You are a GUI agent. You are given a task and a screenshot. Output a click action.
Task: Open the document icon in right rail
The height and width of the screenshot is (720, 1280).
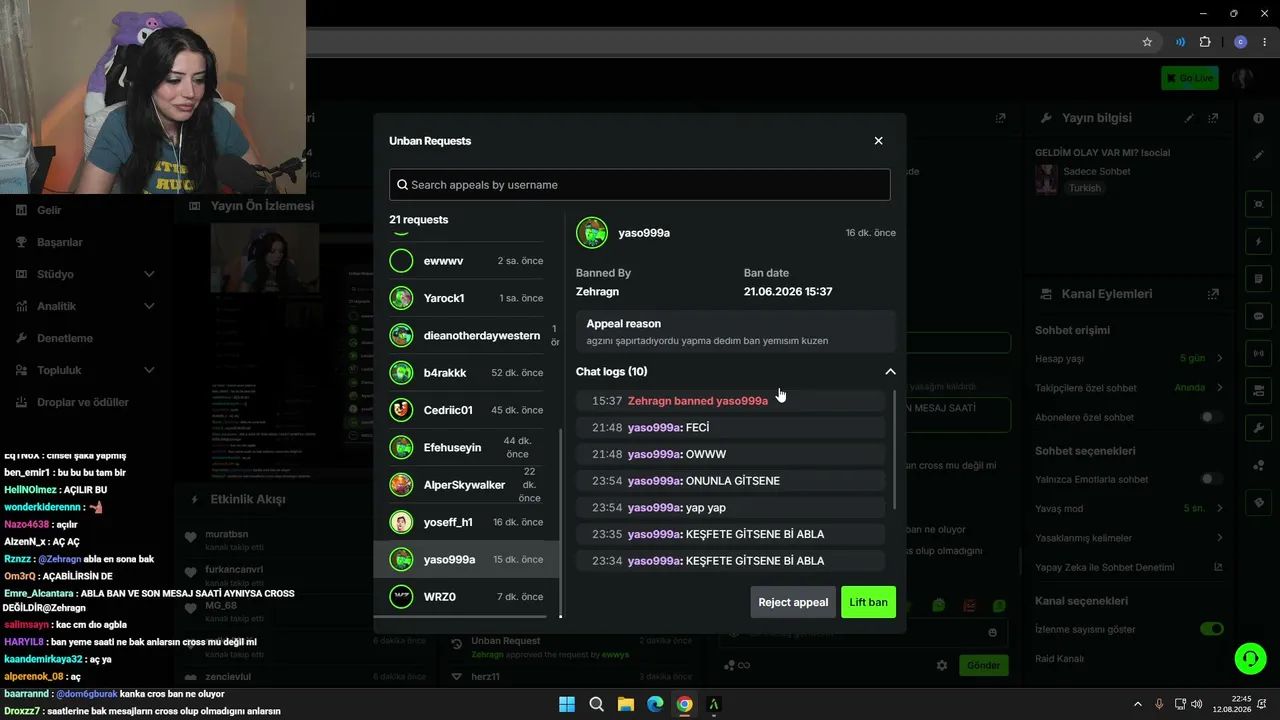coord(1258,279)
